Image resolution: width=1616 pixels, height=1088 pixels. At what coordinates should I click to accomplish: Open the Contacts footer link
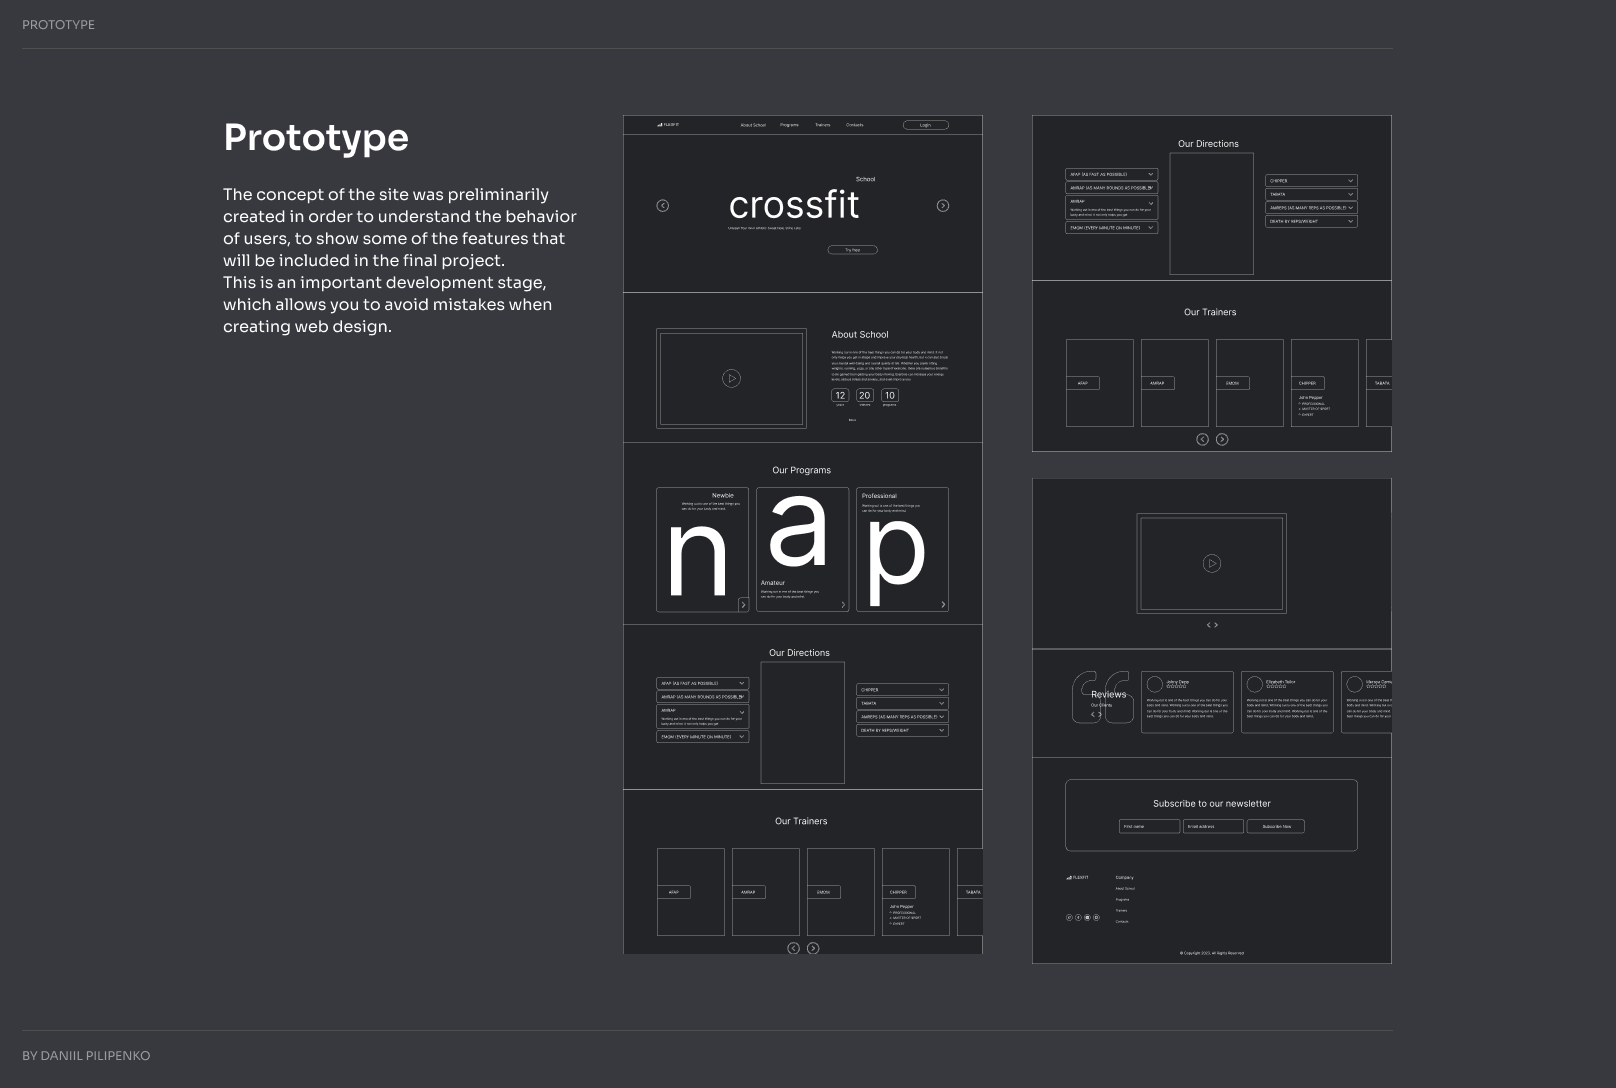1122,922
